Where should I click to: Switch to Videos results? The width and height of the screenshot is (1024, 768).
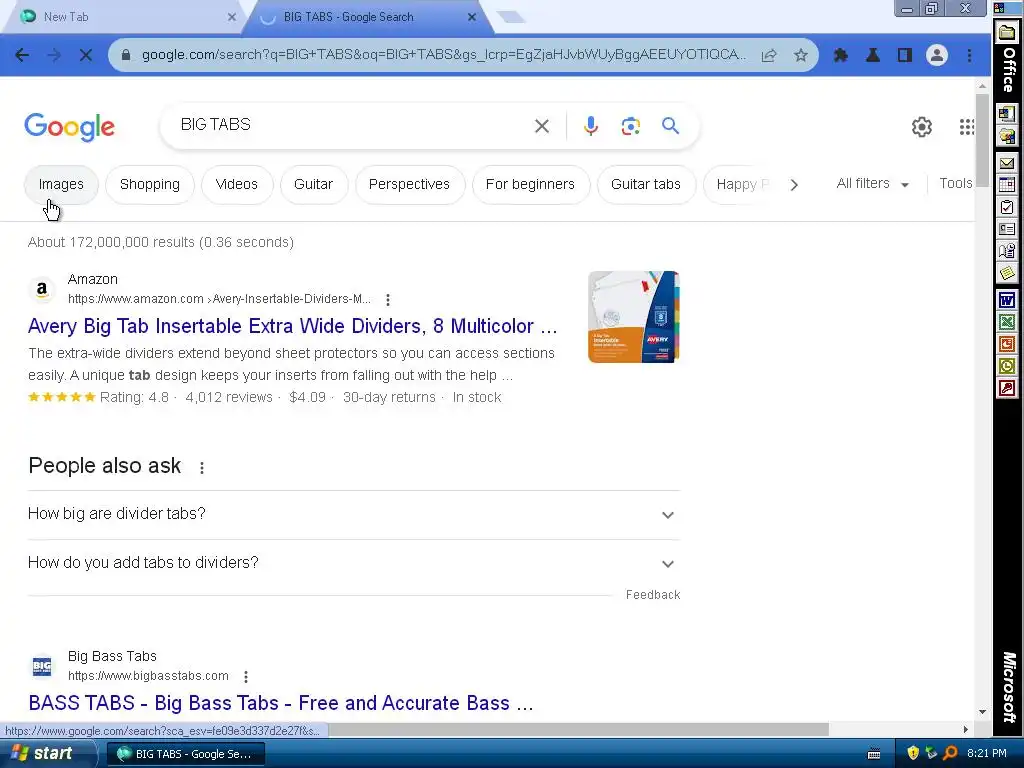click(x=236, y=185)
